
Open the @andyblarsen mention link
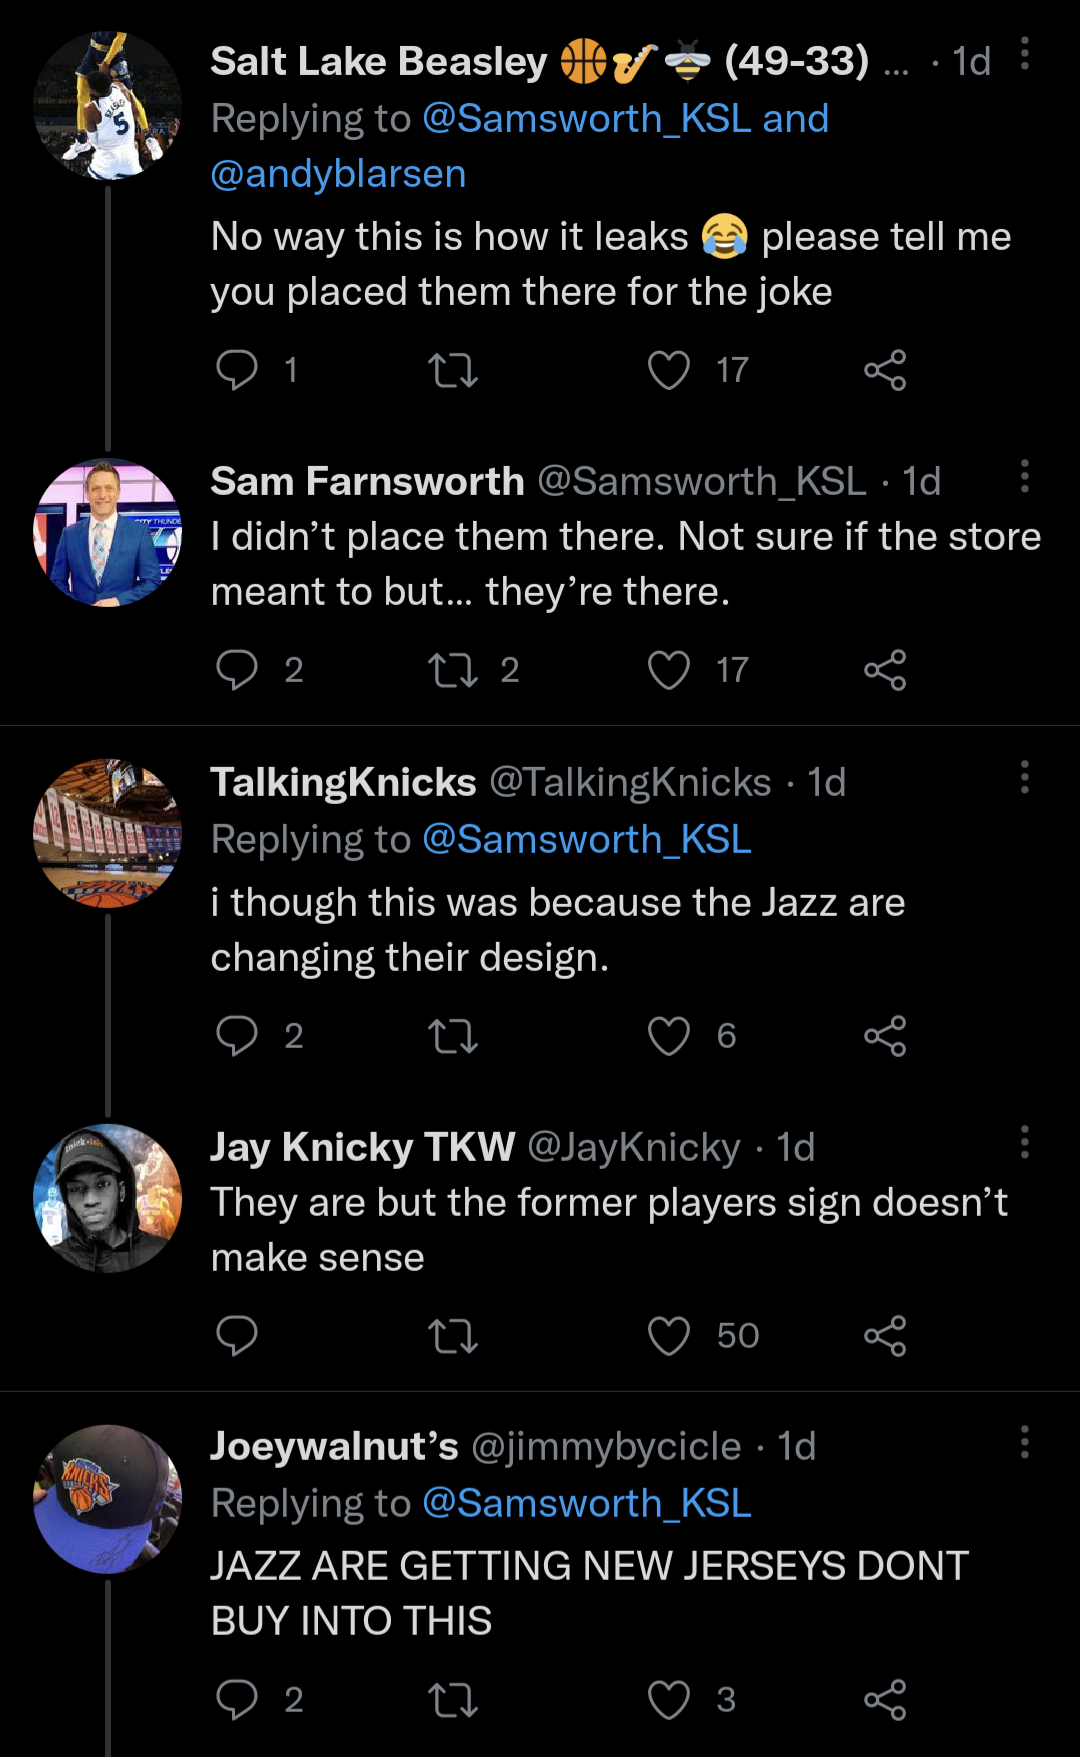338,174
